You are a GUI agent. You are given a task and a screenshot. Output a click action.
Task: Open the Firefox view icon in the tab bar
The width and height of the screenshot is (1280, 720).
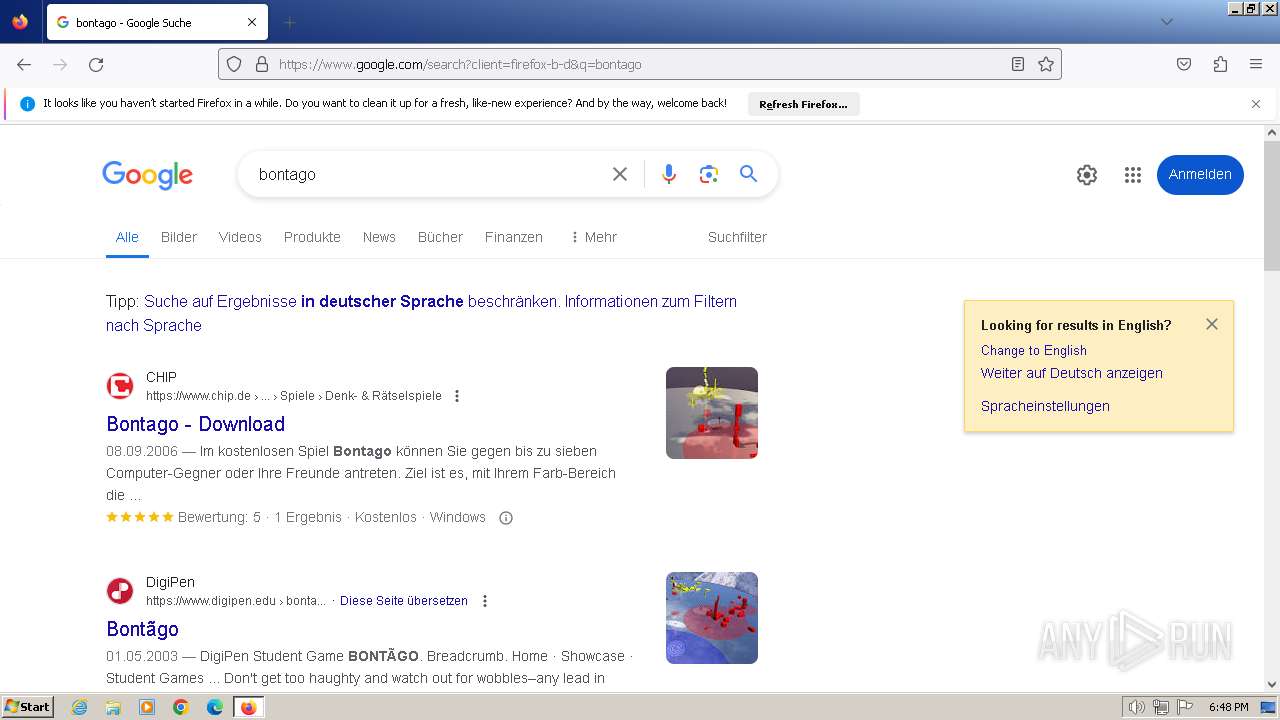pyautogui.click(x=20, y=22)
